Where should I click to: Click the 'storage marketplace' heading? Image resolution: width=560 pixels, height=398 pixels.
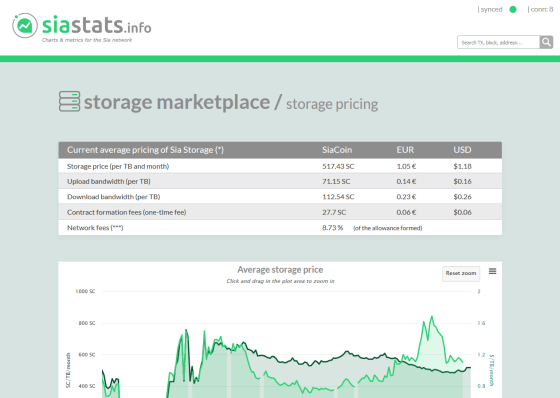coord(177,102)
